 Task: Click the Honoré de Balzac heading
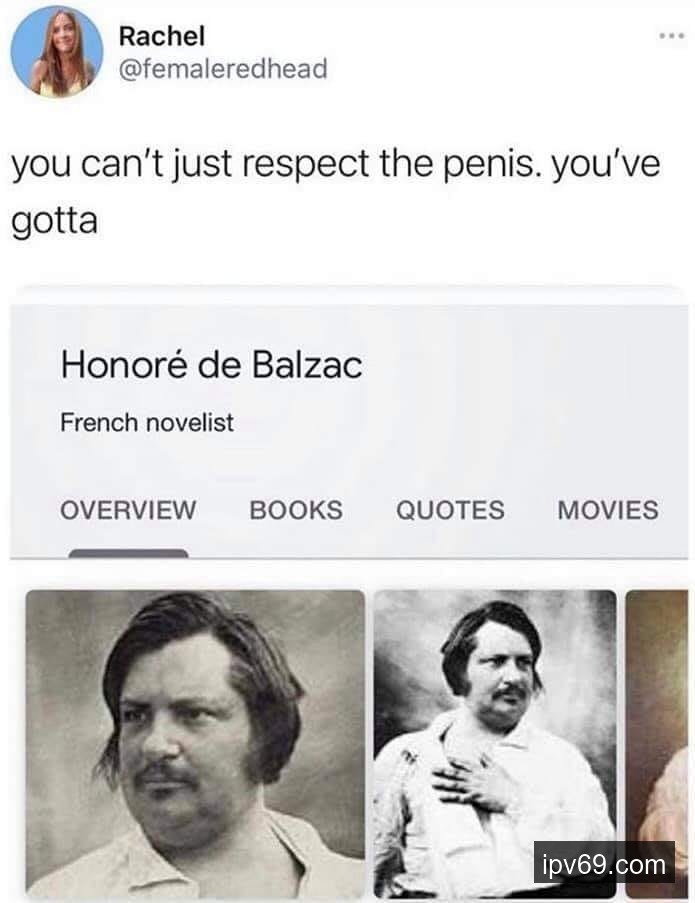(x=211, y=365)
